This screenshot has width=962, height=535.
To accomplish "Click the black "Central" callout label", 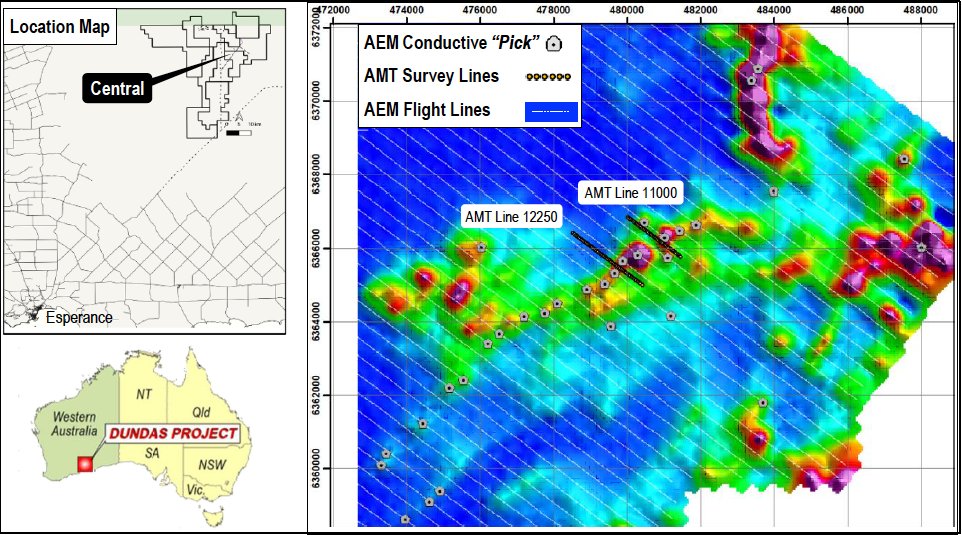I will click(117, 88).
